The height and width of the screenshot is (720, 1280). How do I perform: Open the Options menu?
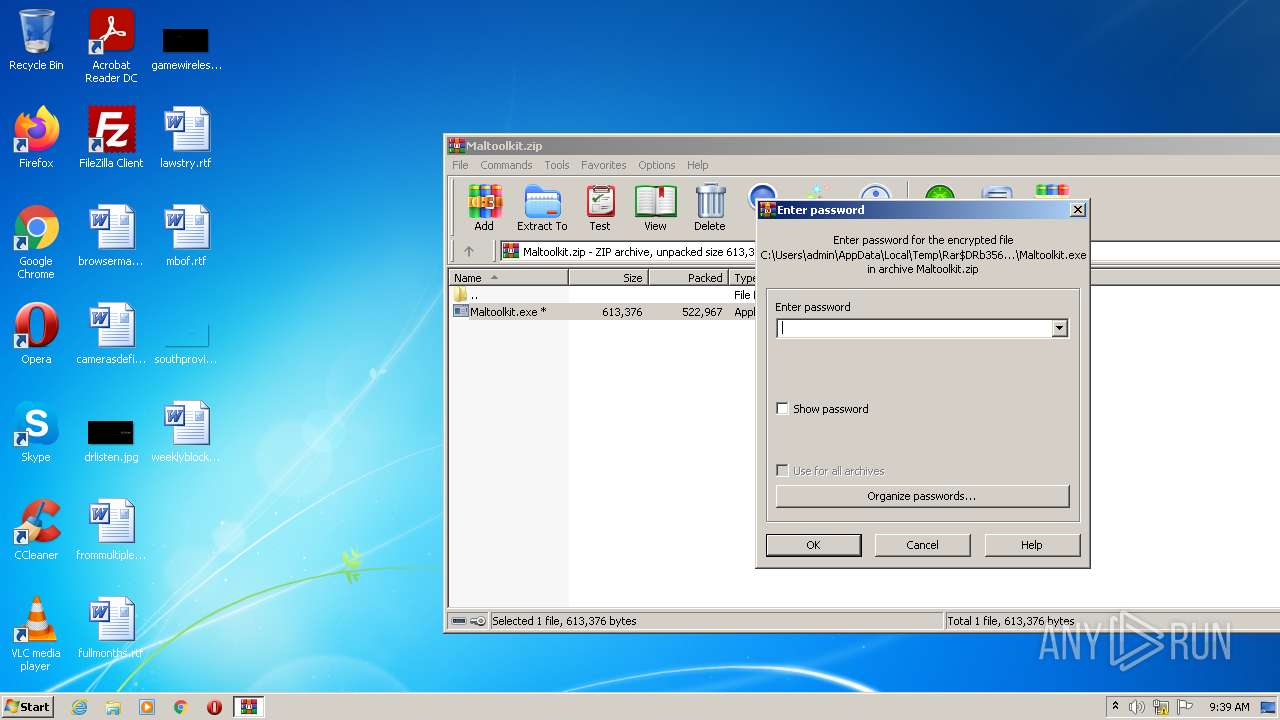click(657, 165)
